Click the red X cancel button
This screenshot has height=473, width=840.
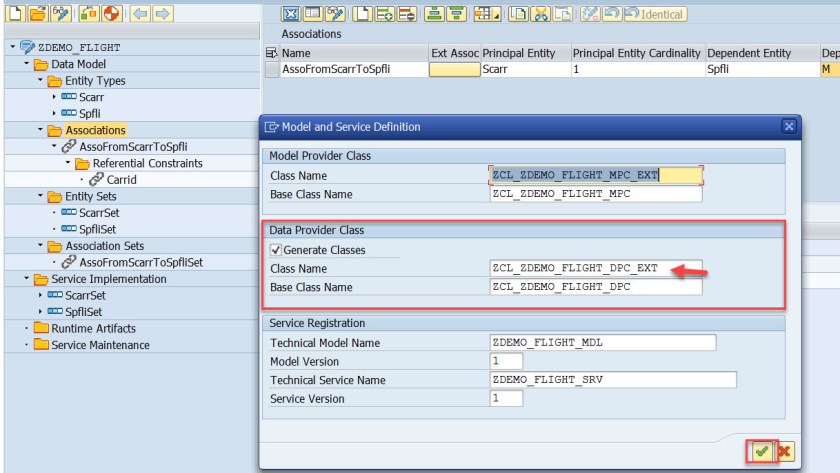point(783,452)
